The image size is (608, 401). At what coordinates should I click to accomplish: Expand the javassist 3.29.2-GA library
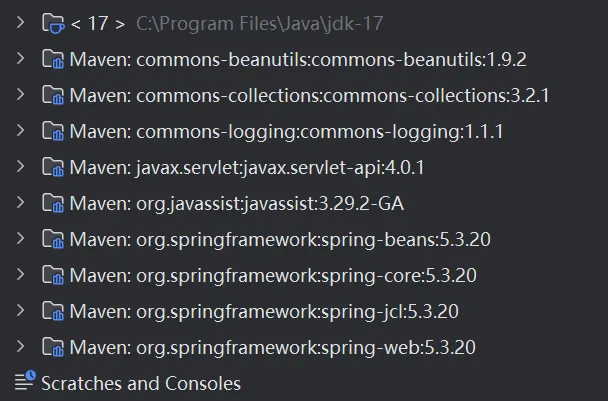(x=21, y=204)
